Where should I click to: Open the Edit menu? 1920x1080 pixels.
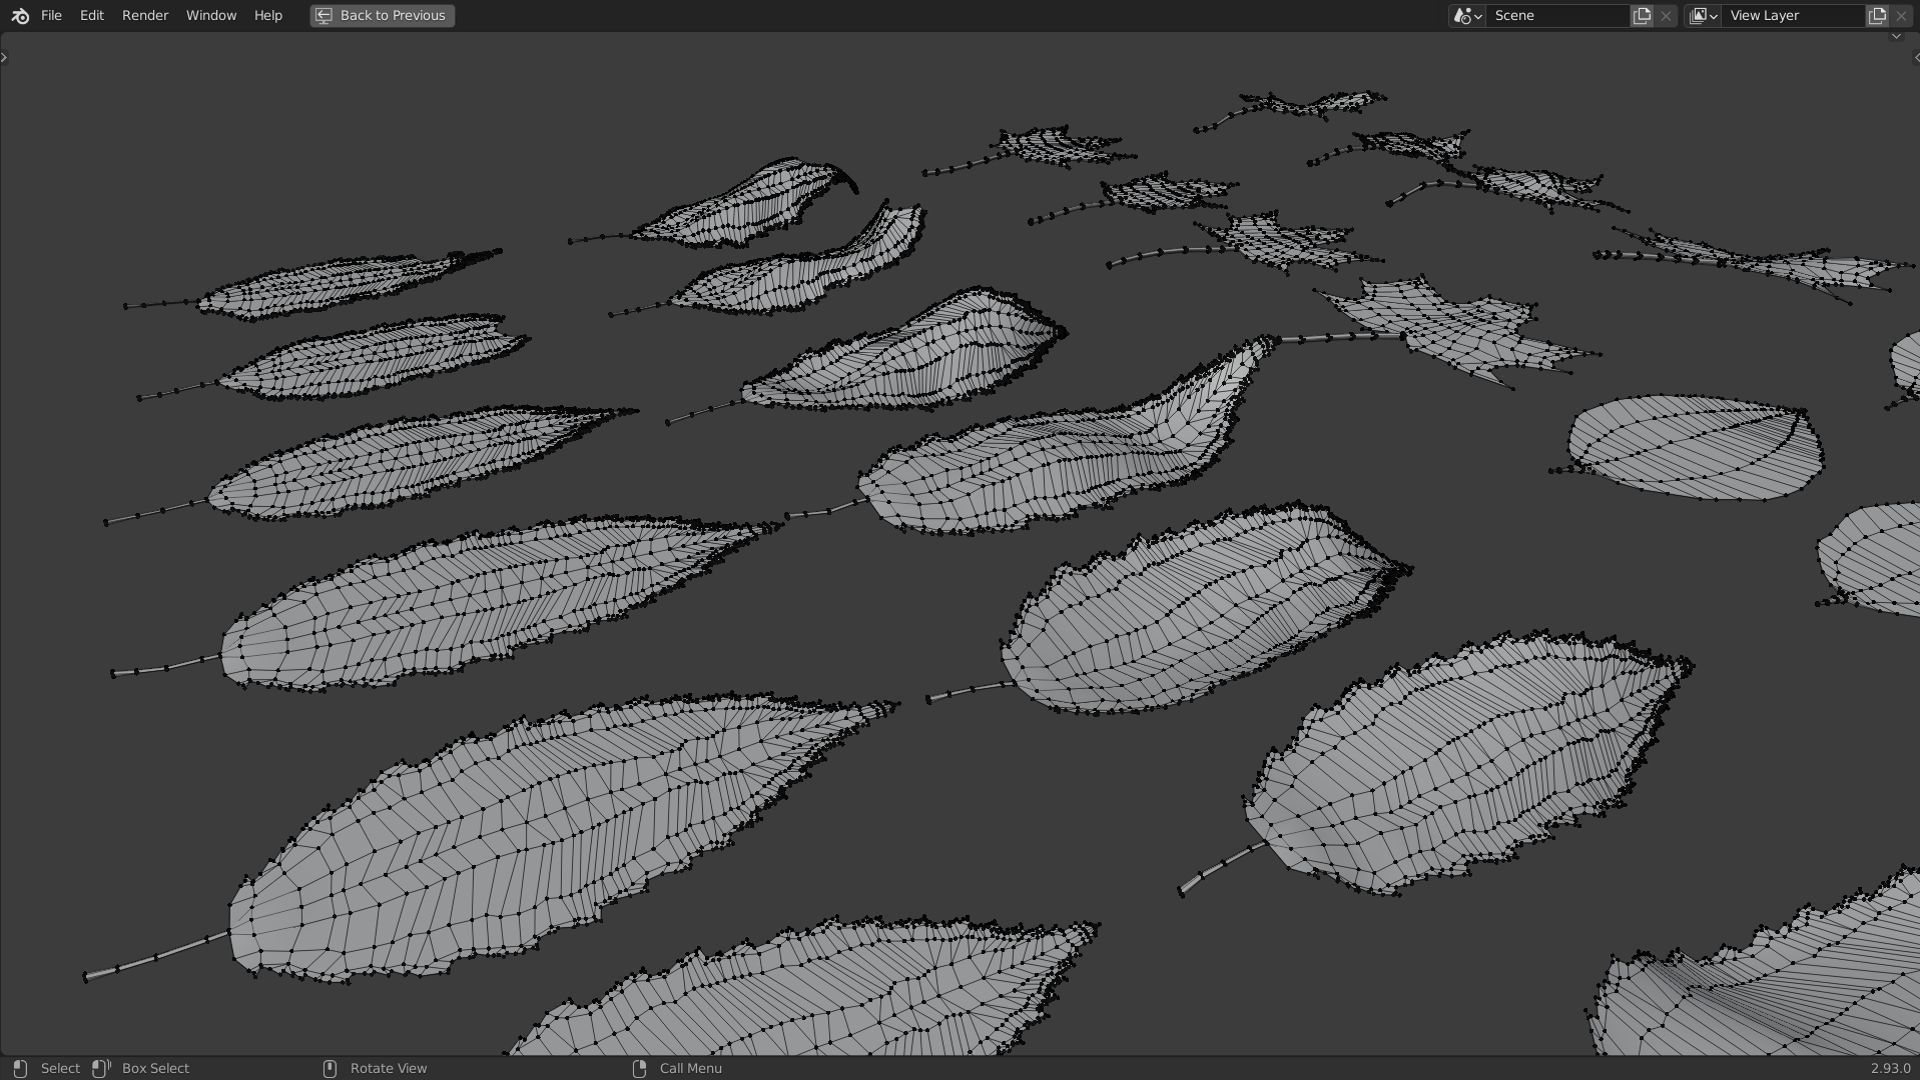[x=92, y=16]
